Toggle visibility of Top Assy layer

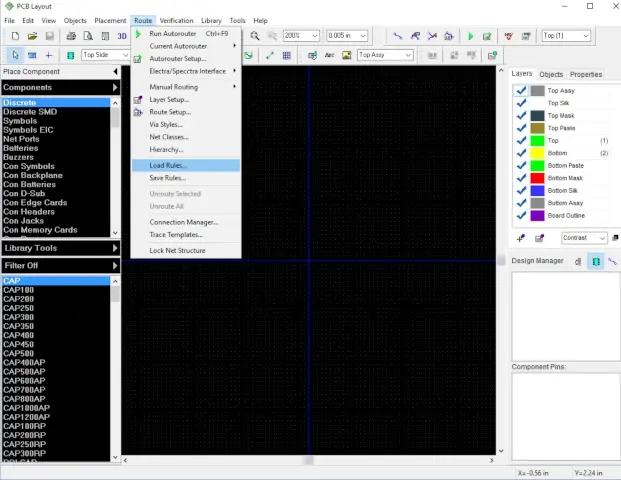(x=521, y=91)
